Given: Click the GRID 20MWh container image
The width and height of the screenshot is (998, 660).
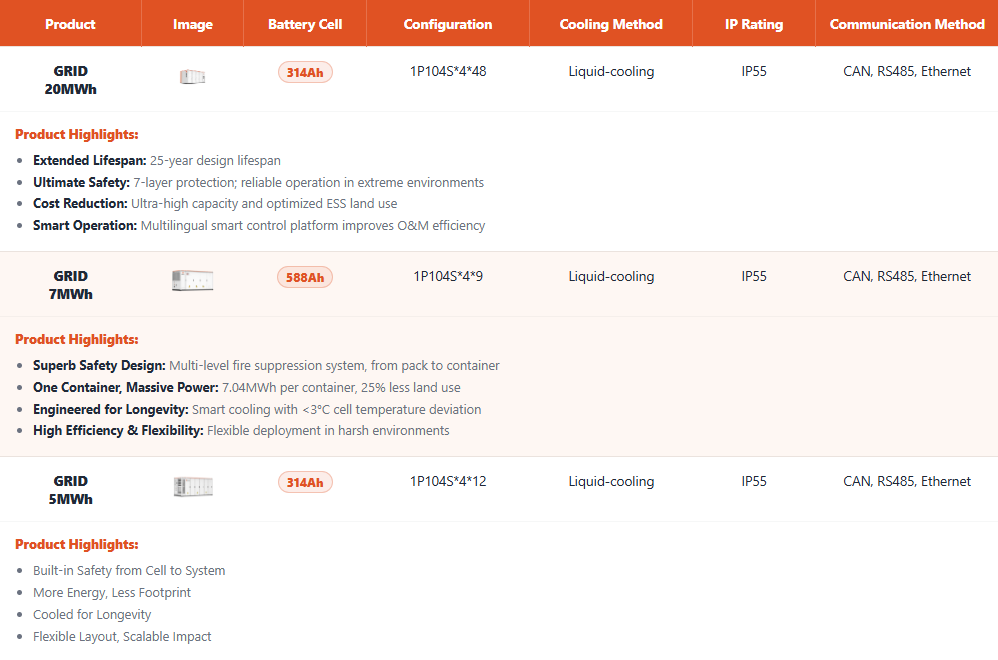Looking at the screenshot, I should click(x=192, y=77).
